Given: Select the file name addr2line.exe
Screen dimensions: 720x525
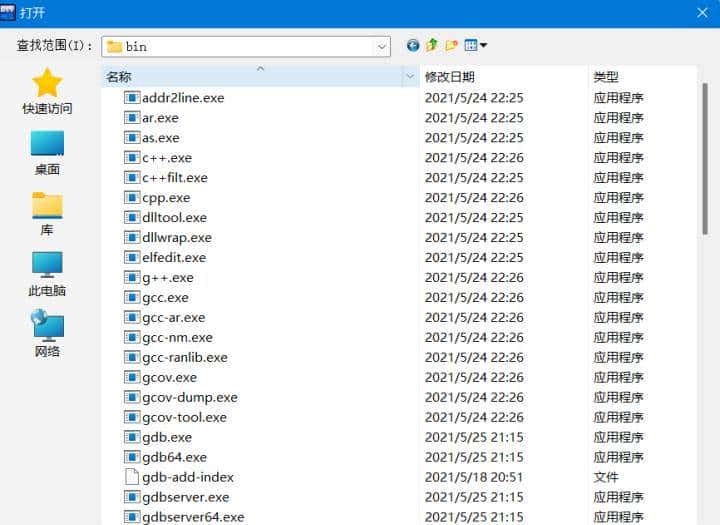Looking at the screenshot, I should point(183,98).
